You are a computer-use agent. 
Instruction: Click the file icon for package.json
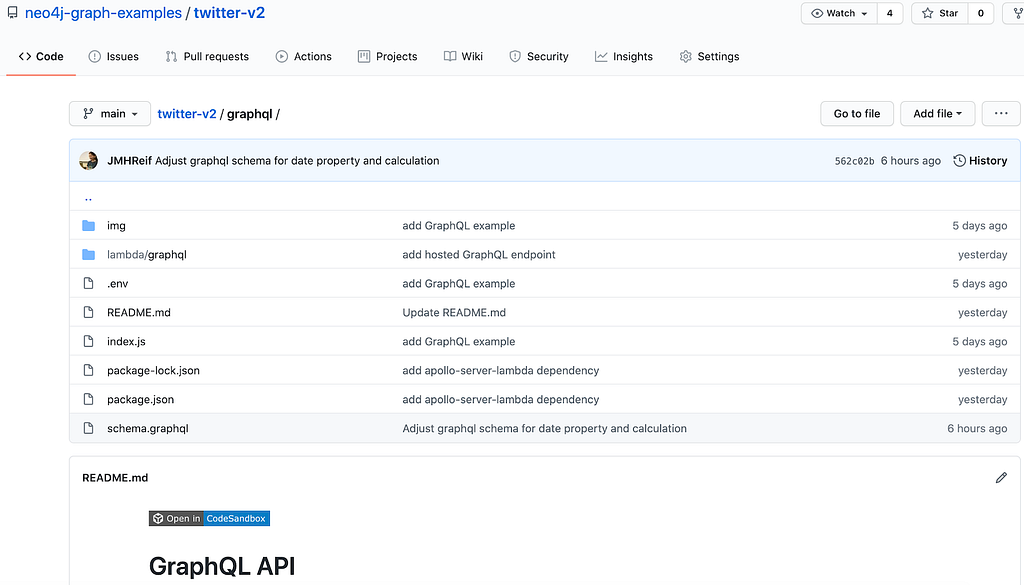(89, 399)
